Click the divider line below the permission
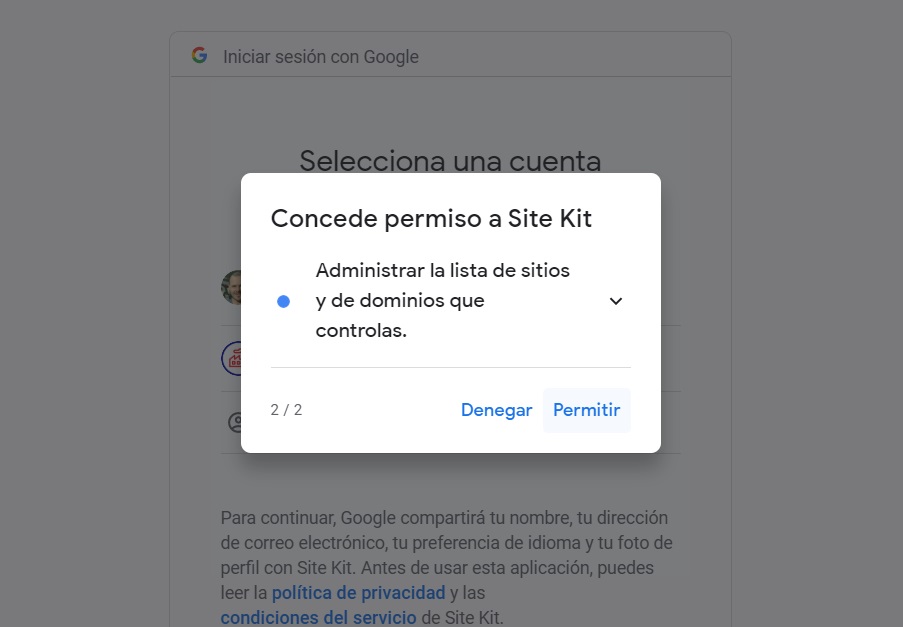The height and width of the screenshot is (627, 903). (450, 367)
